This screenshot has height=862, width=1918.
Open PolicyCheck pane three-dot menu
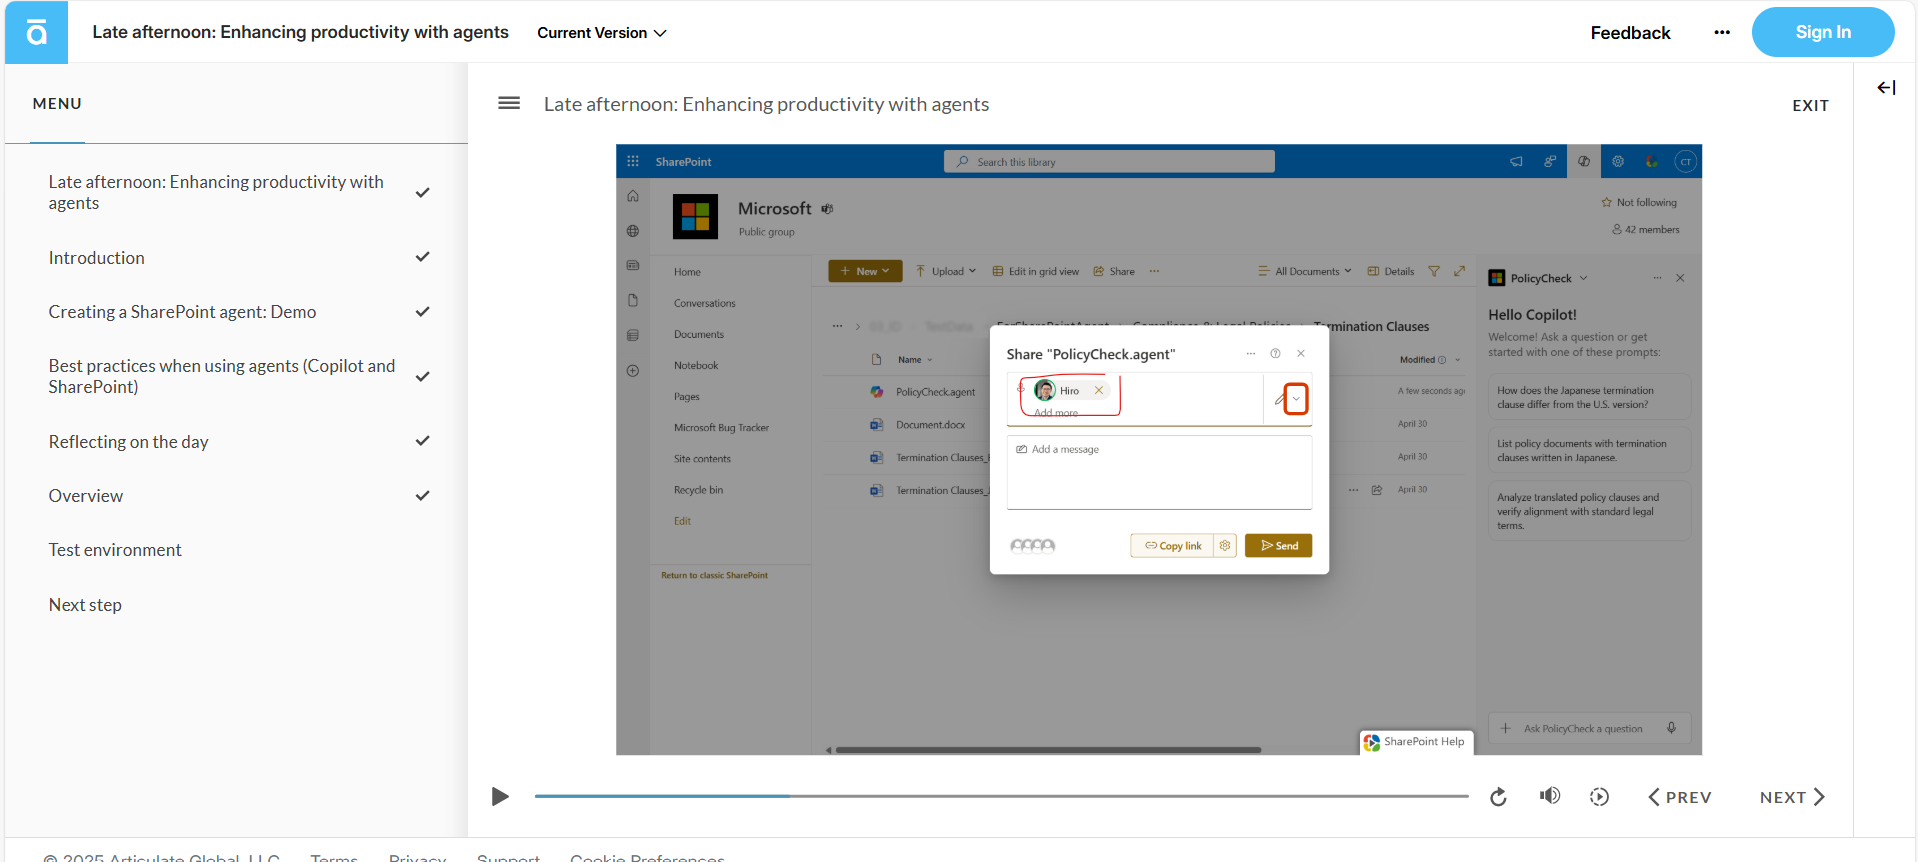[x=1657, y=278]
